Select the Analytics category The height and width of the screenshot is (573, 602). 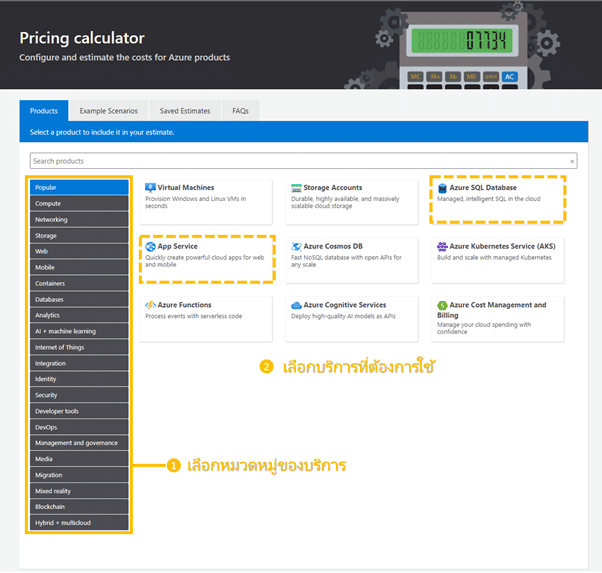click(79, 315)
